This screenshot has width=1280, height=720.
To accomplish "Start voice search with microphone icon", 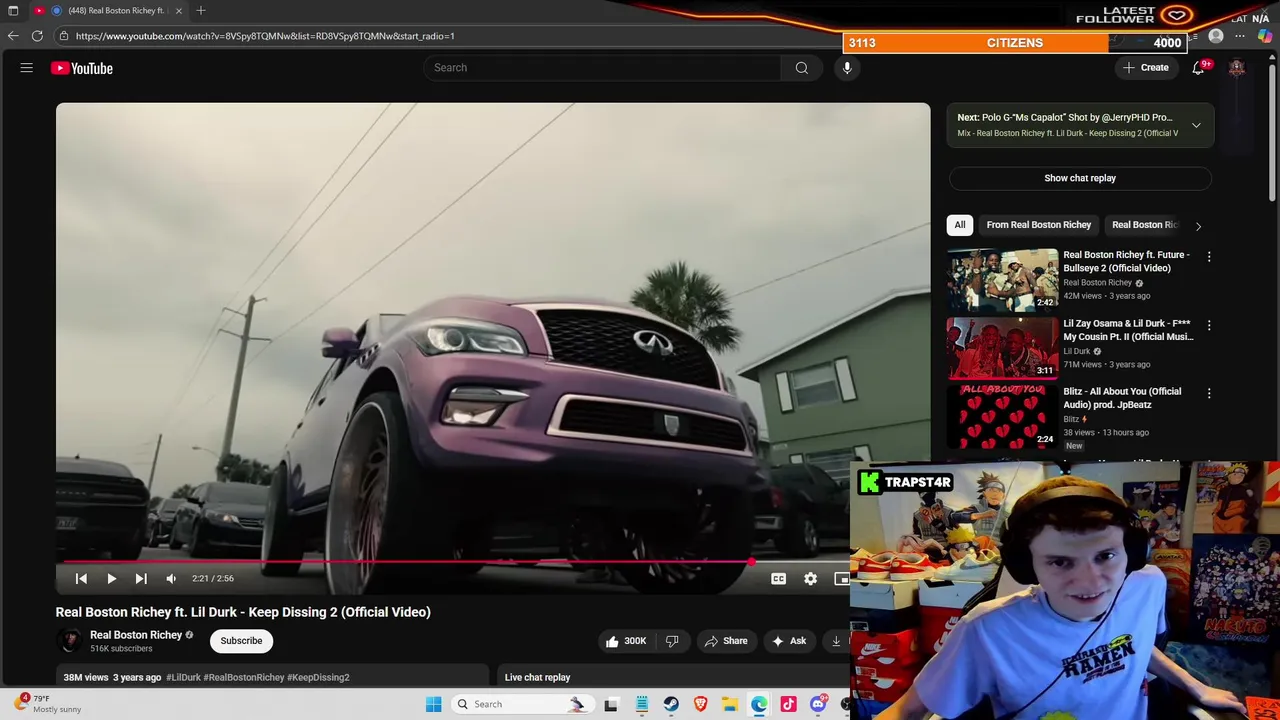I will point(847,68).
